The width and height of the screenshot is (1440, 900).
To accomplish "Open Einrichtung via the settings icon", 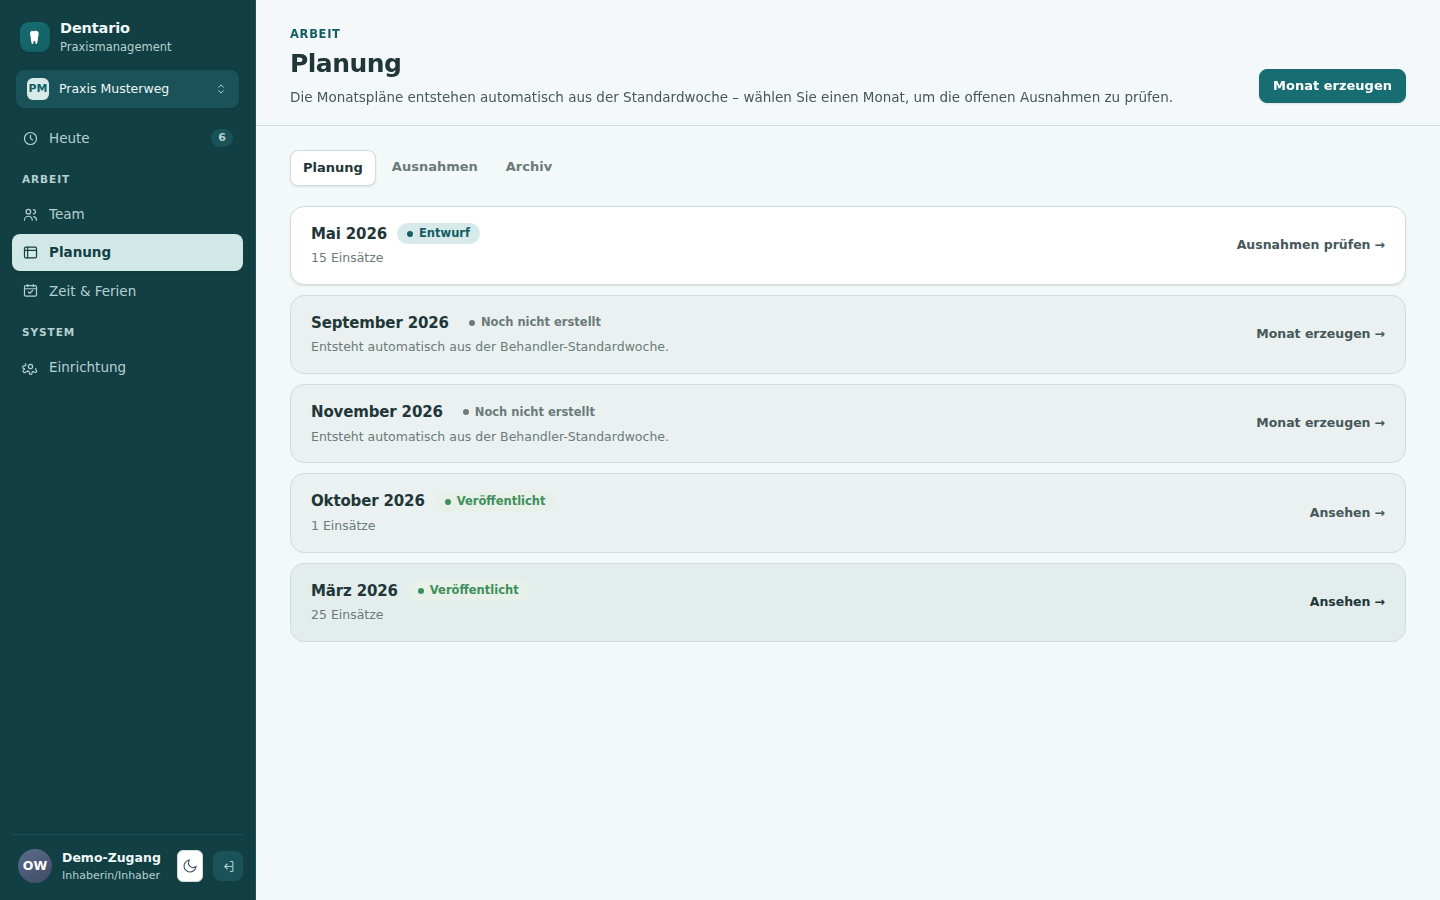I will click(30, 368).
